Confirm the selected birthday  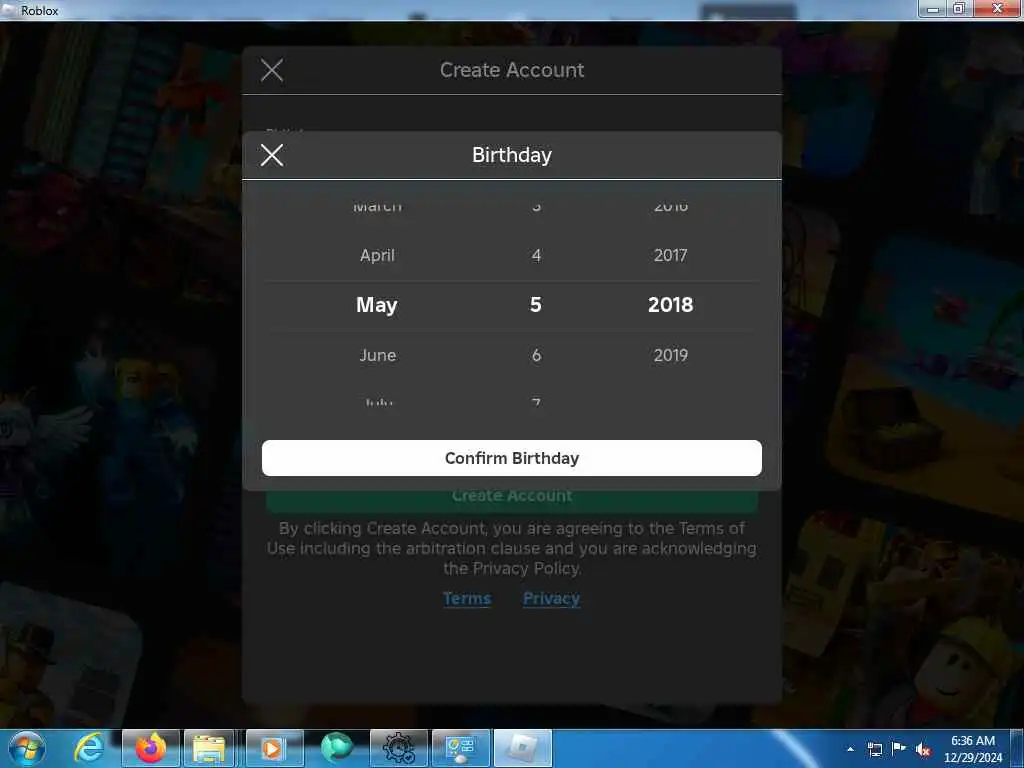[x=511, y=458]
